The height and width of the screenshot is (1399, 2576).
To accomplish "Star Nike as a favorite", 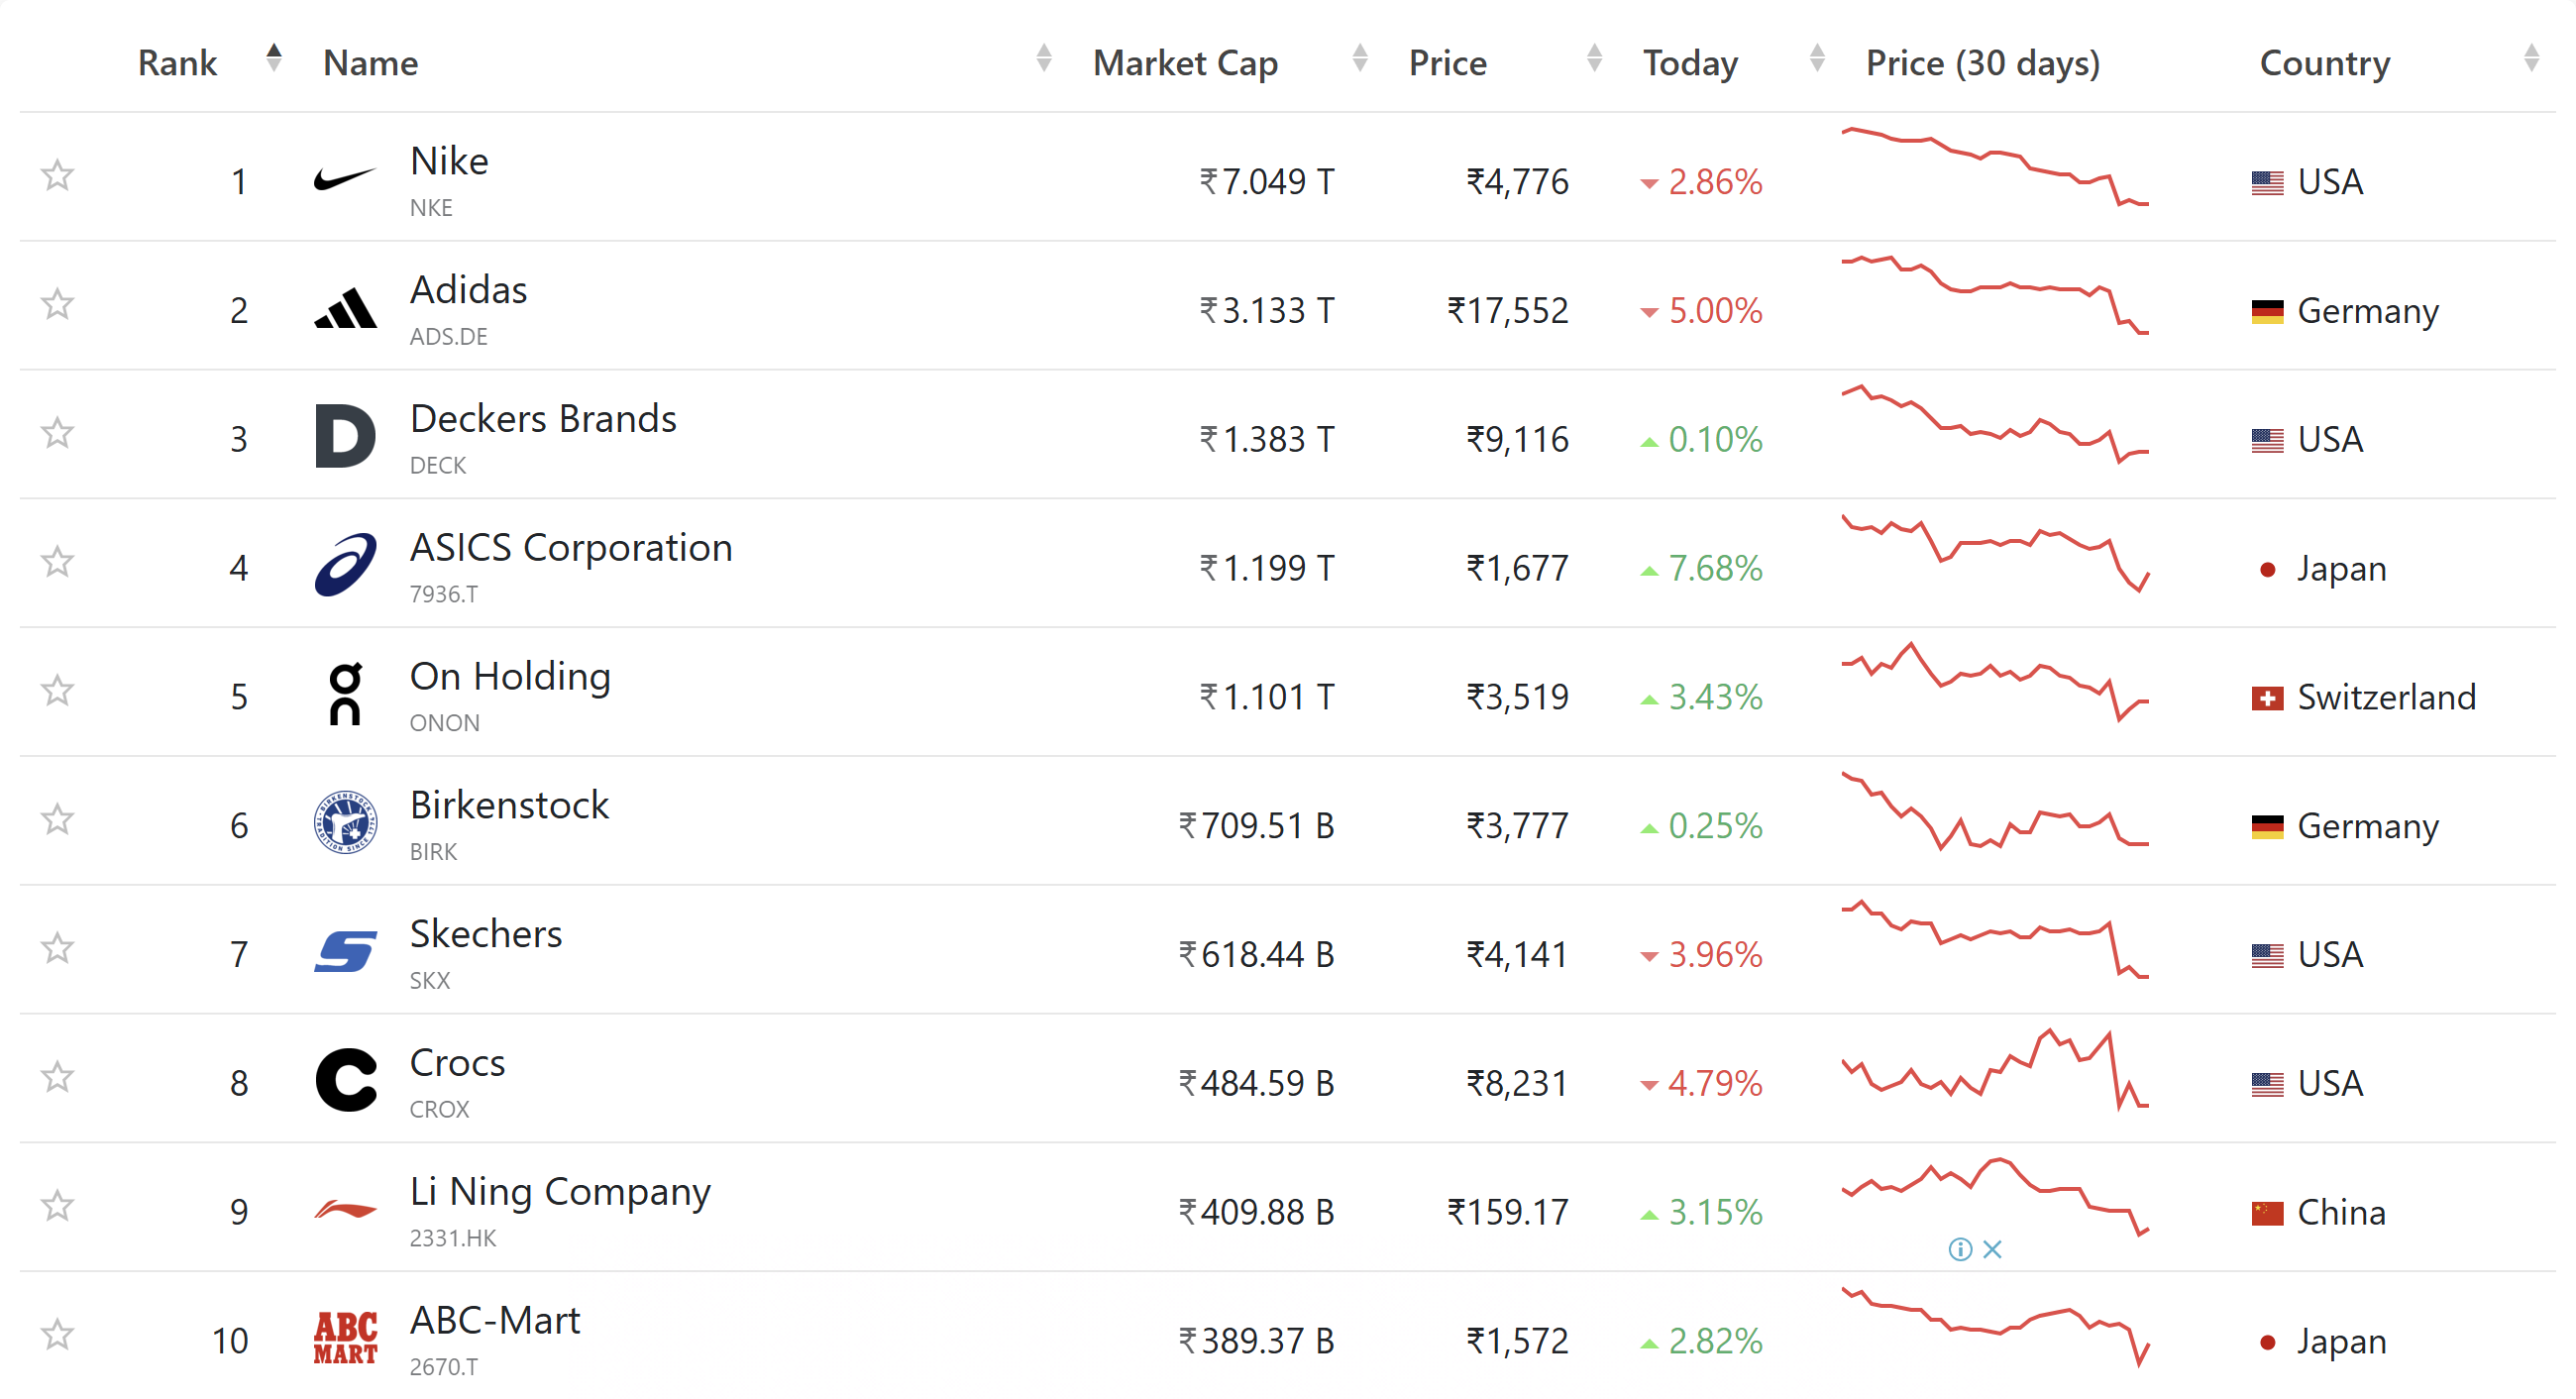I will point(57,176).
